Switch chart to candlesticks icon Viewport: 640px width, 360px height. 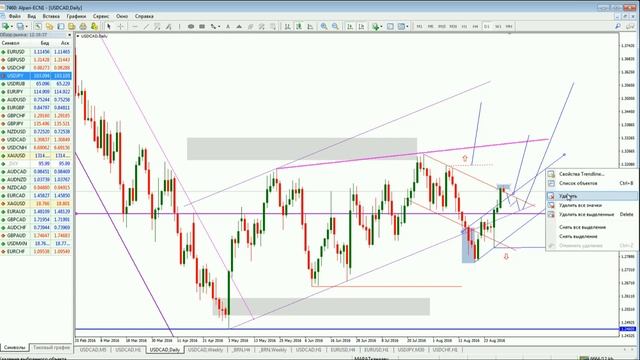(x=299, y=26)
